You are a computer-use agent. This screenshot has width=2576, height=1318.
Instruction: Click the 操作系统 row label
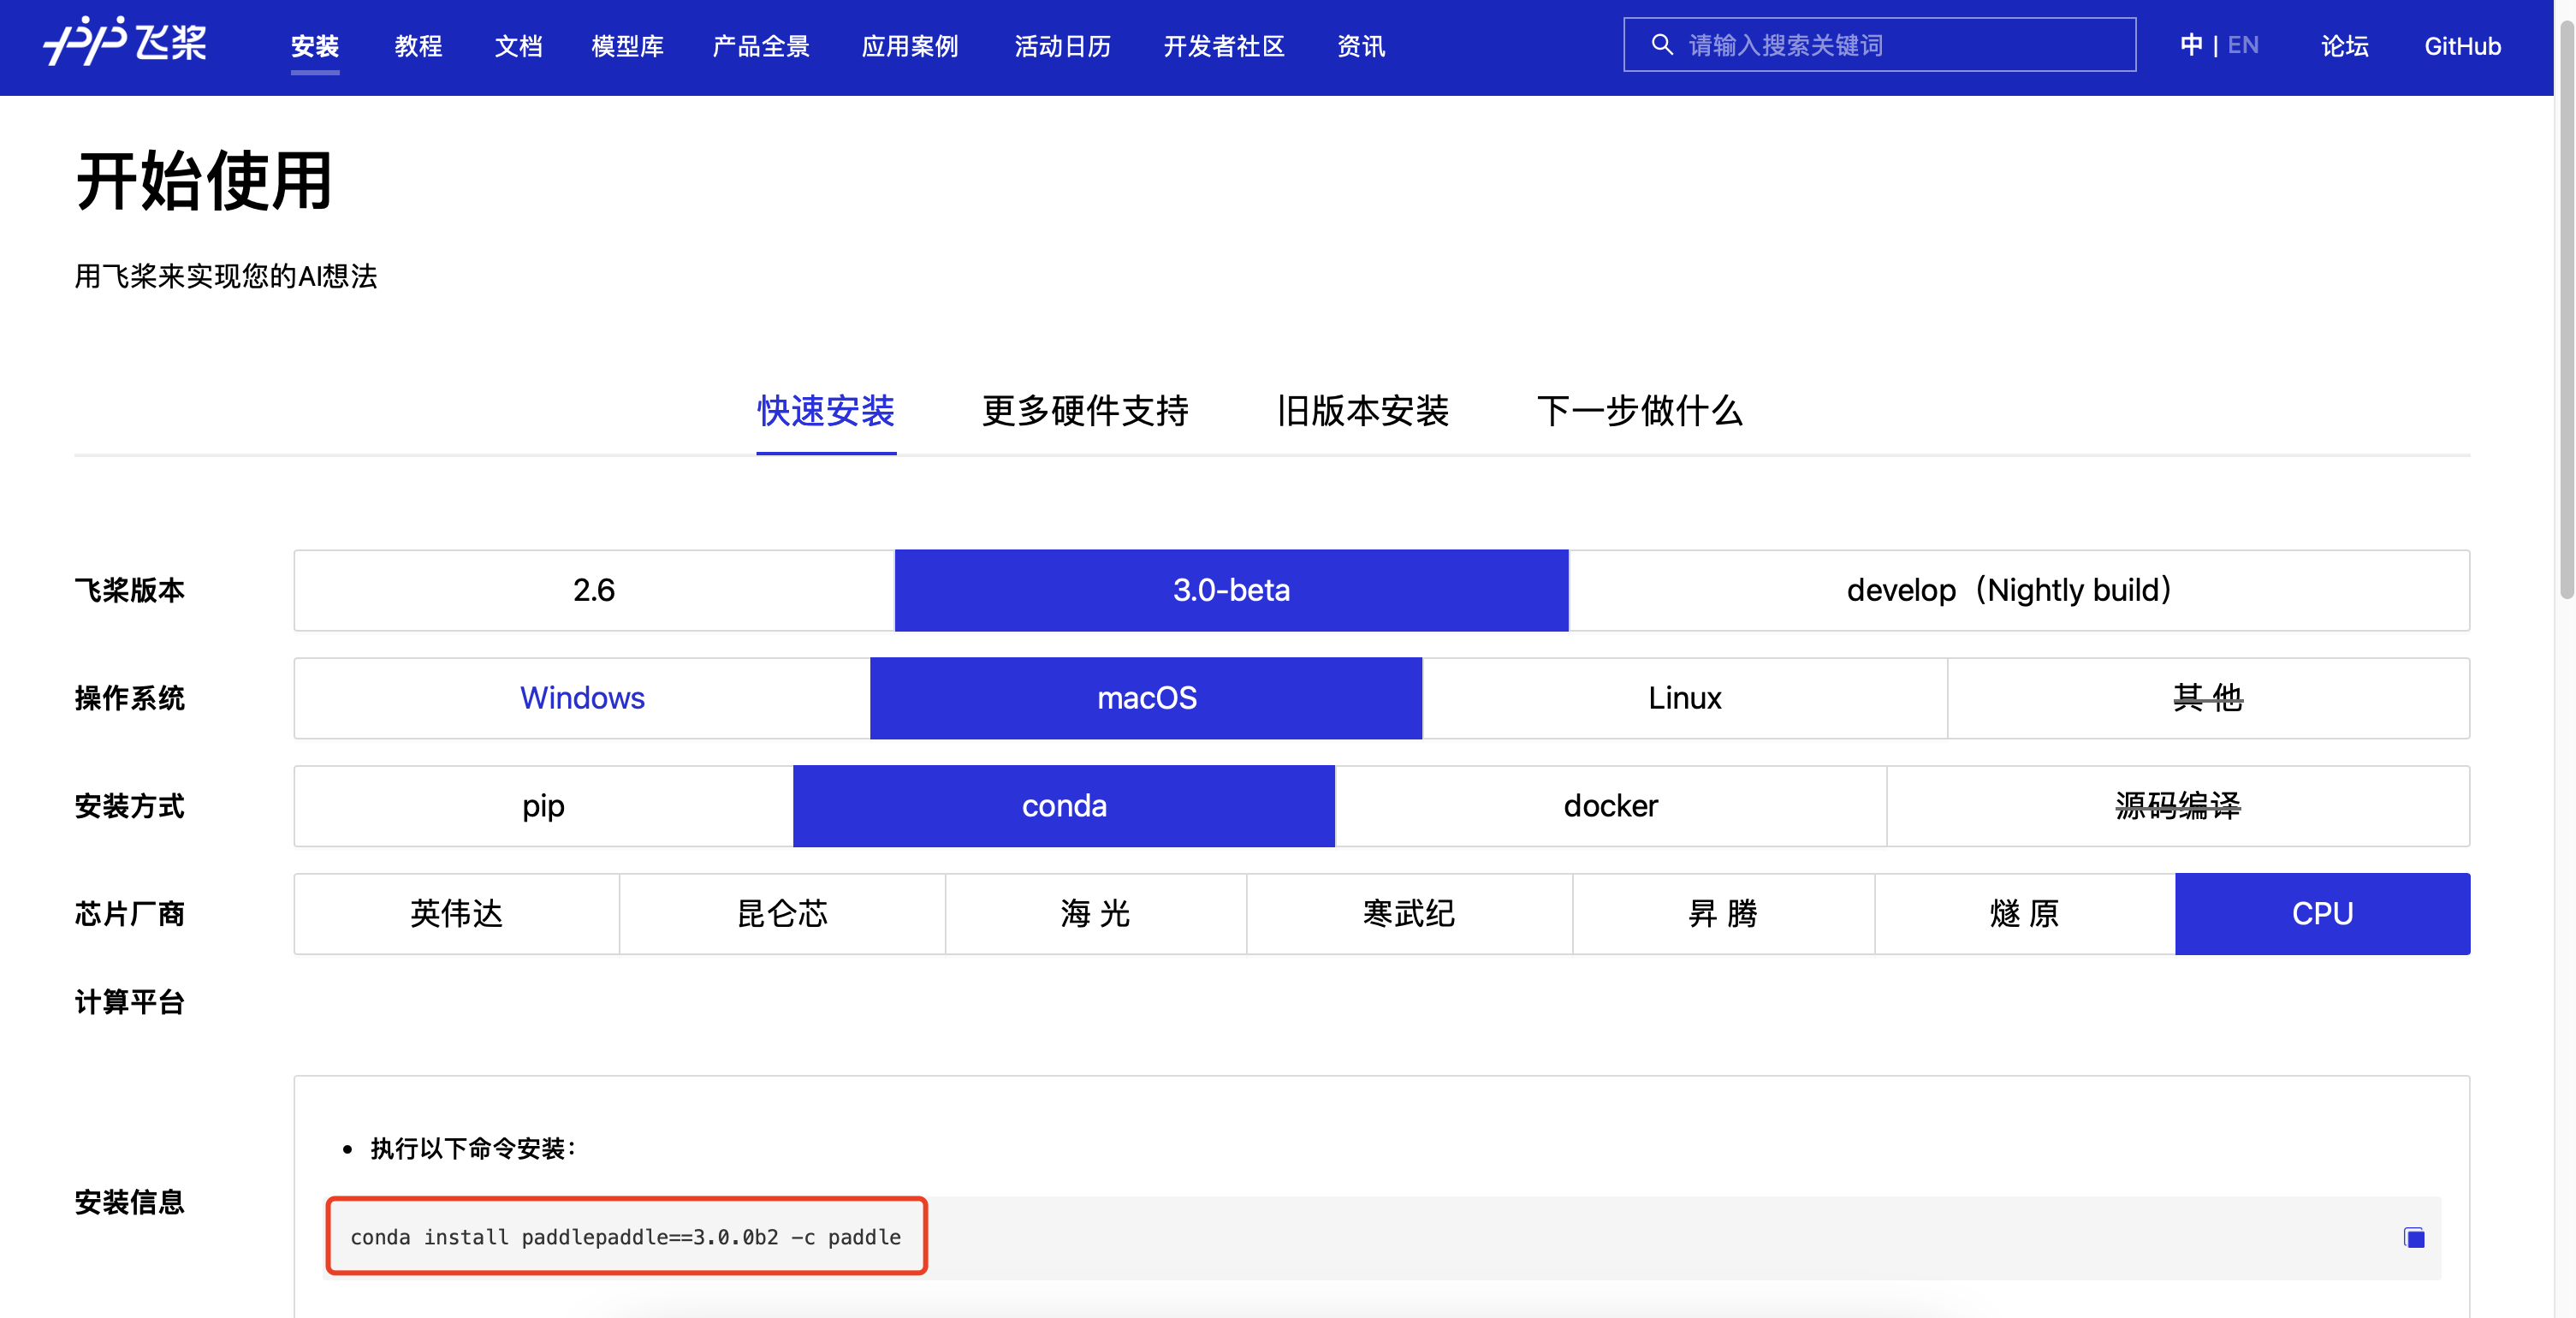point(130,698)
